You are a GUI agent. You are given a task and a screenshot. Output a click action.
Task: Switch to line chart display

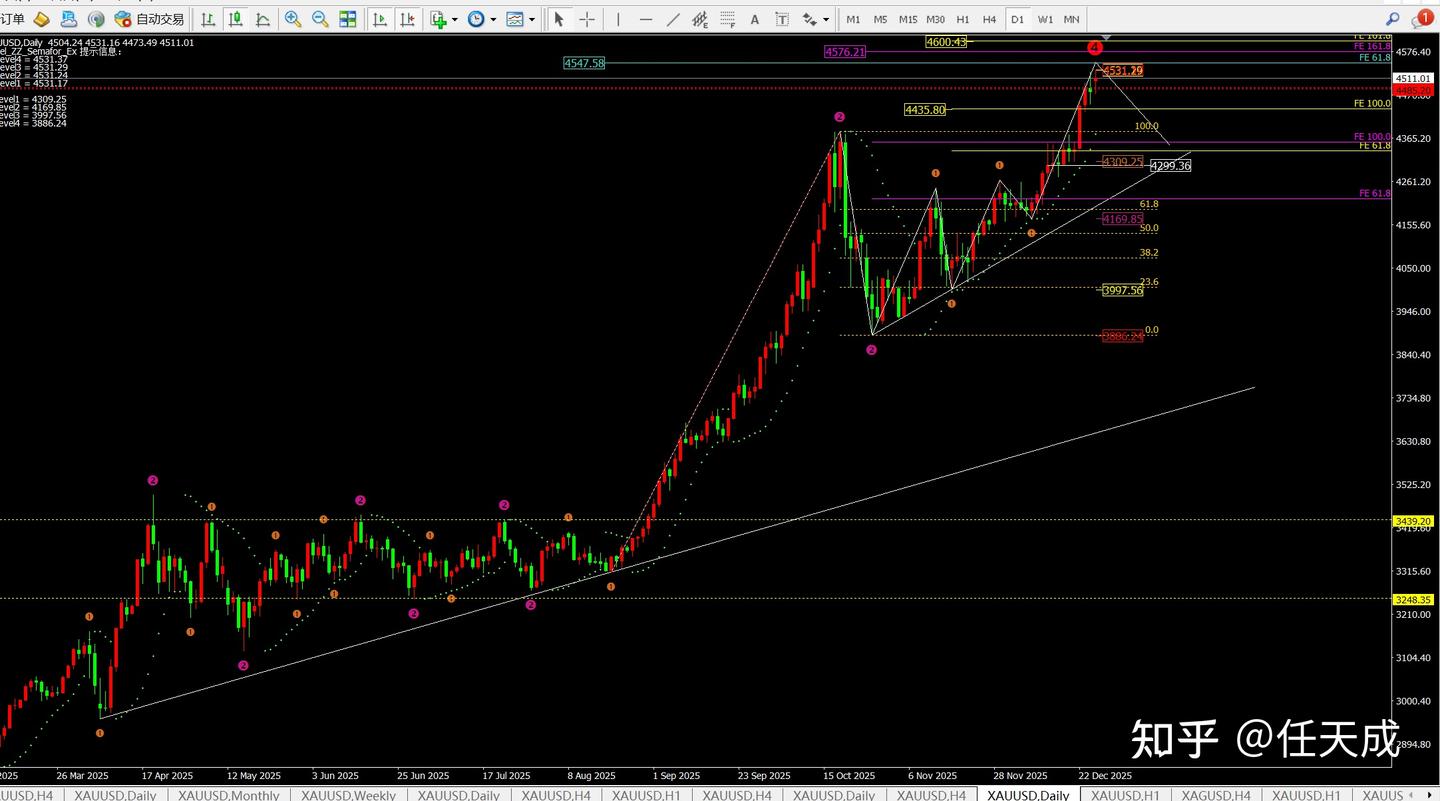[262, 19]
